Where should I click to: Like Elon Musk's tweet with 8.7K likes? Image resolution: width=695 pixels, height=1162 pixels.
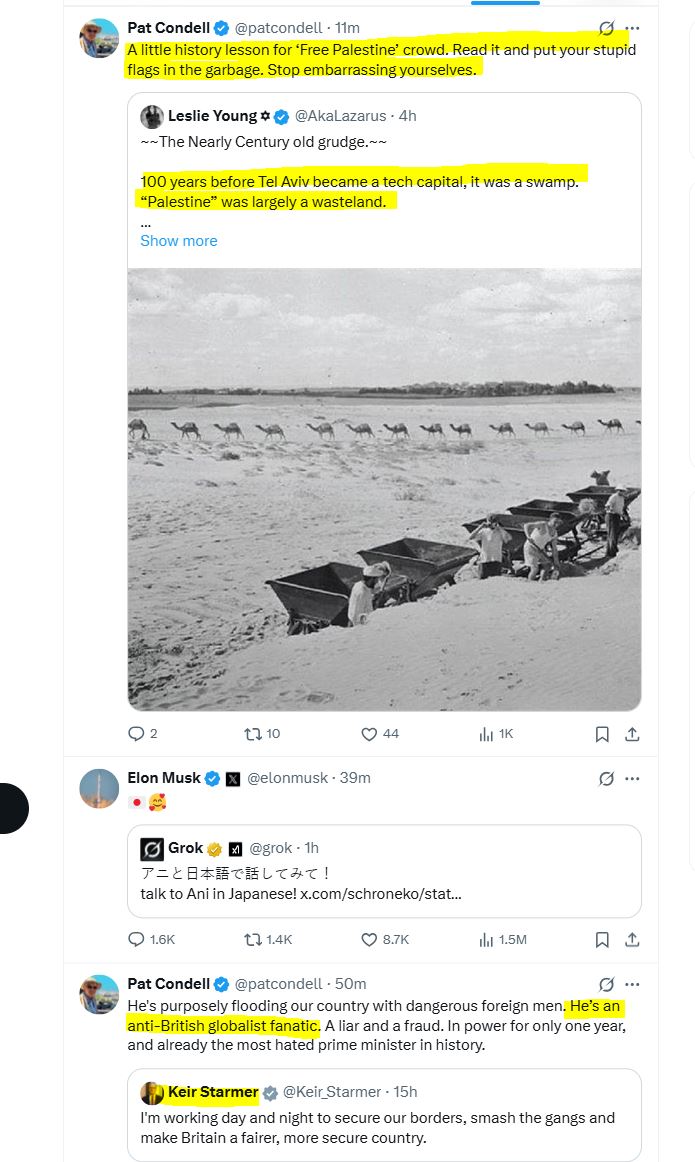pyautogui.click(x=368, y=940)
